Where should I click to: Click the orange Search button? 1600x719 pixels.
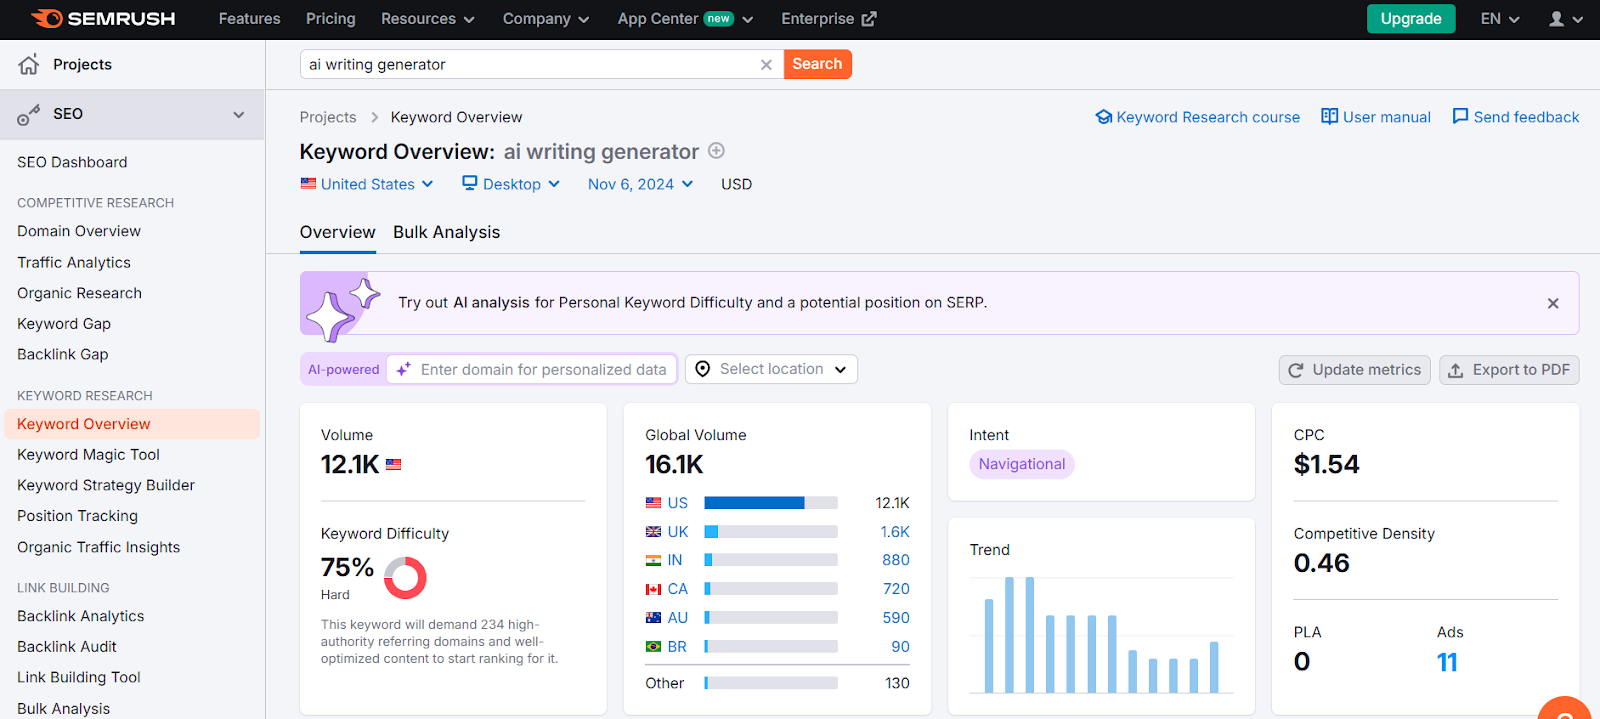(x=817, y=64)
